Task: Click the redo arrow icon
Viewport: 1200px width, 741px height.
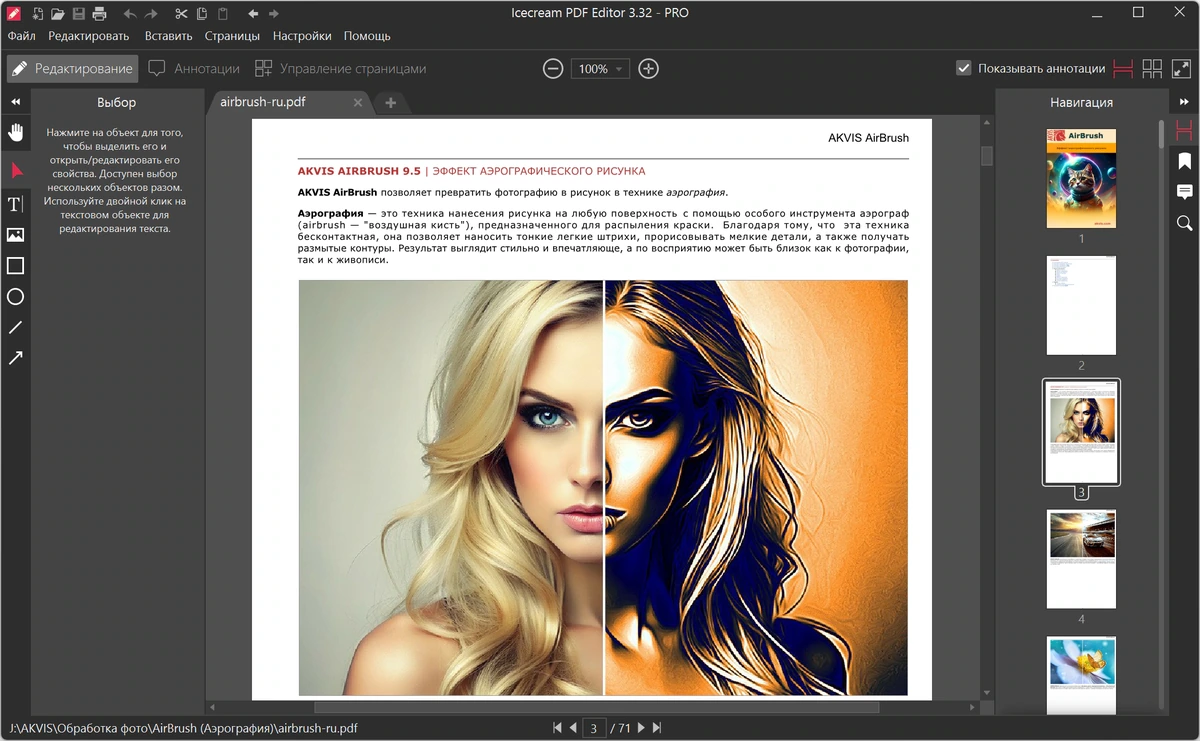Action: pyautogui.click(x=151, y=14)
